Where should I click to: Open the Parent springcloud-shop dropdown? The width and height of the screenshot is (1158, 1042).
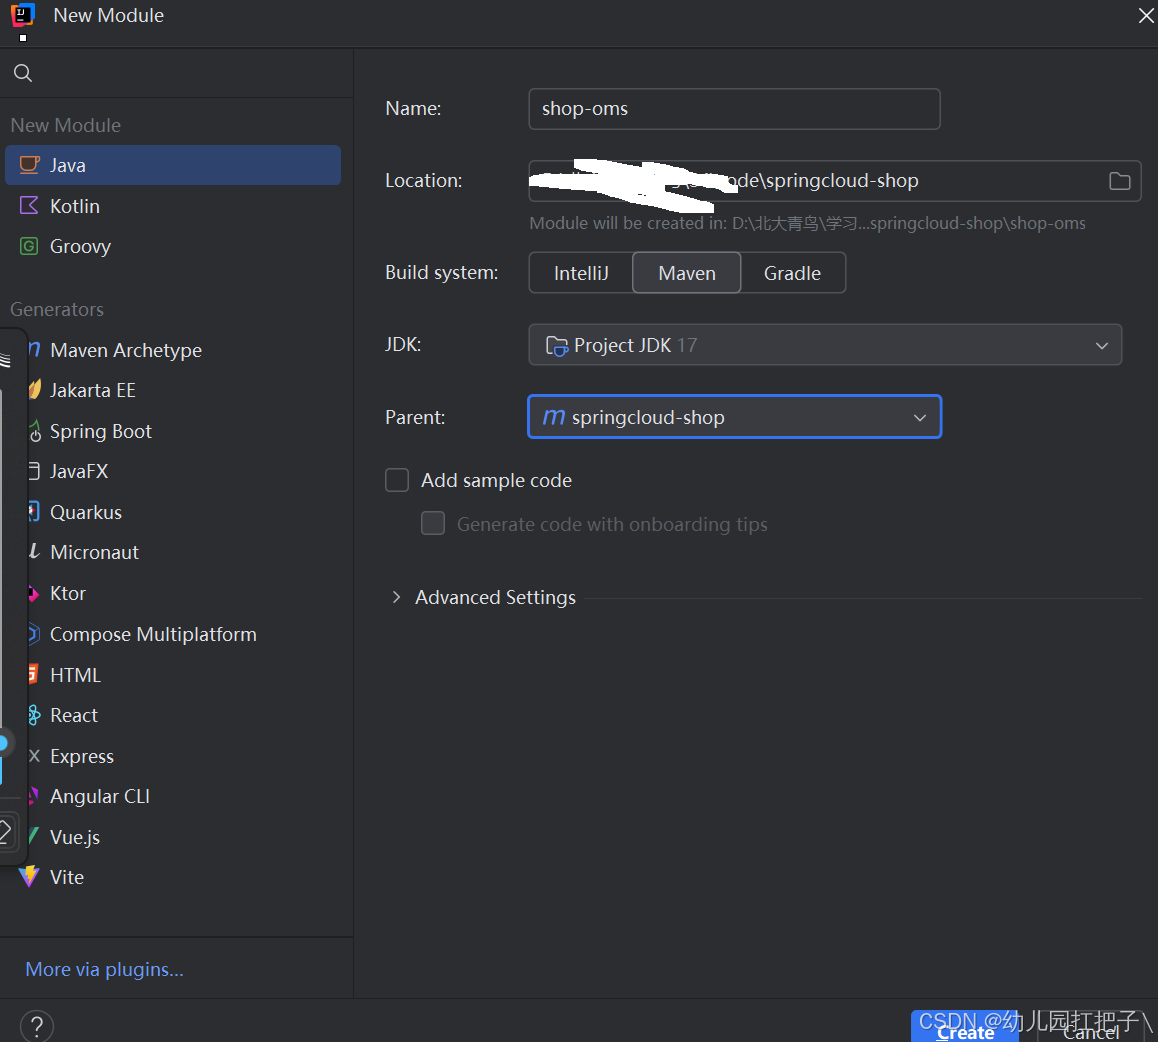pos(734,417)
